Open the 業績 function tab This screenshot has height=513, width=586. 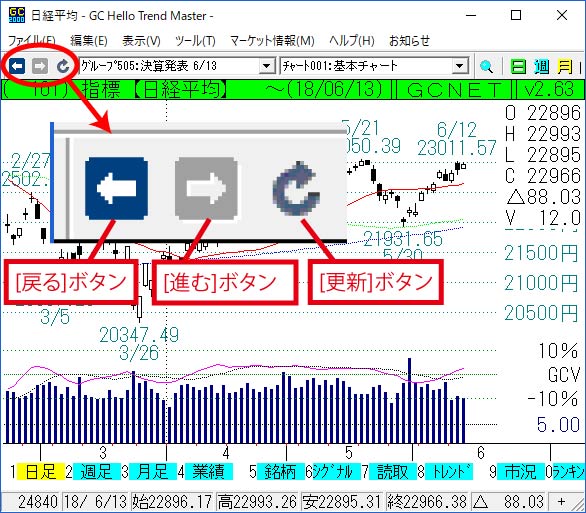click(209, 472)
